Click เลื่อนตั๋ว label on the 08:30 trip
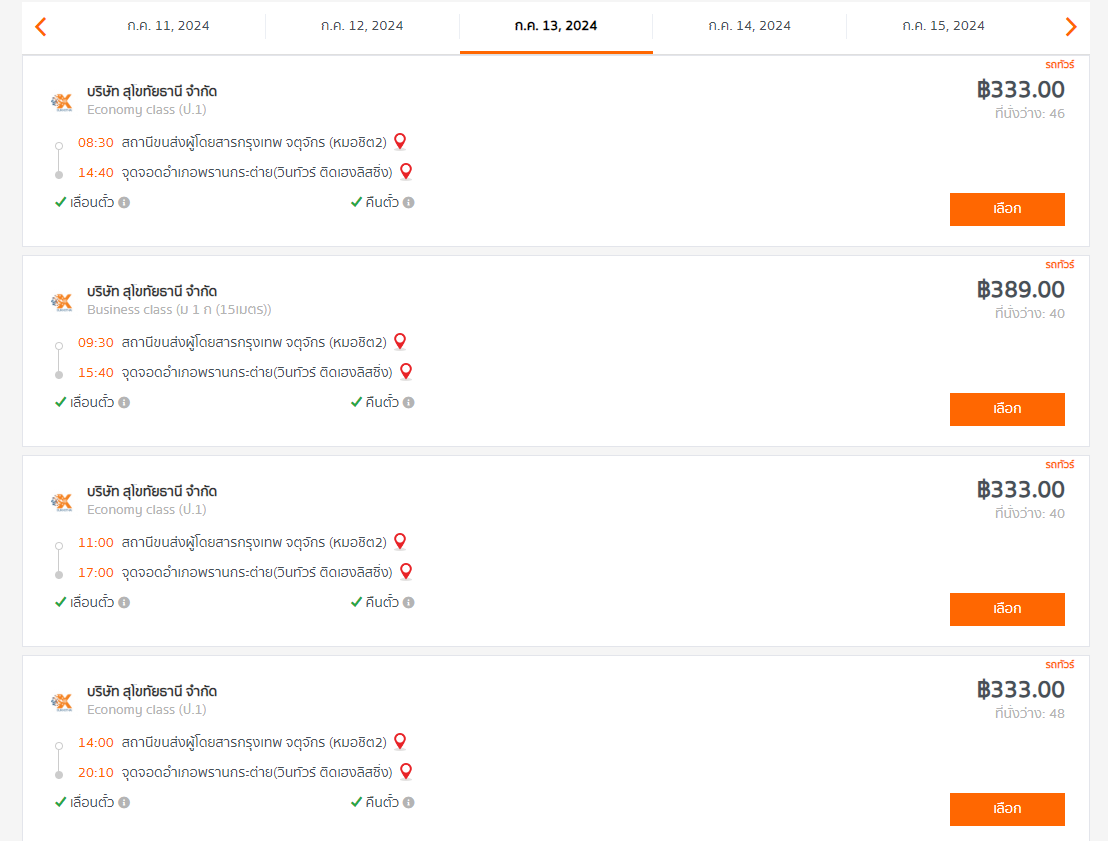Screen dimensions: 1108x841 (x=92, y=202)
